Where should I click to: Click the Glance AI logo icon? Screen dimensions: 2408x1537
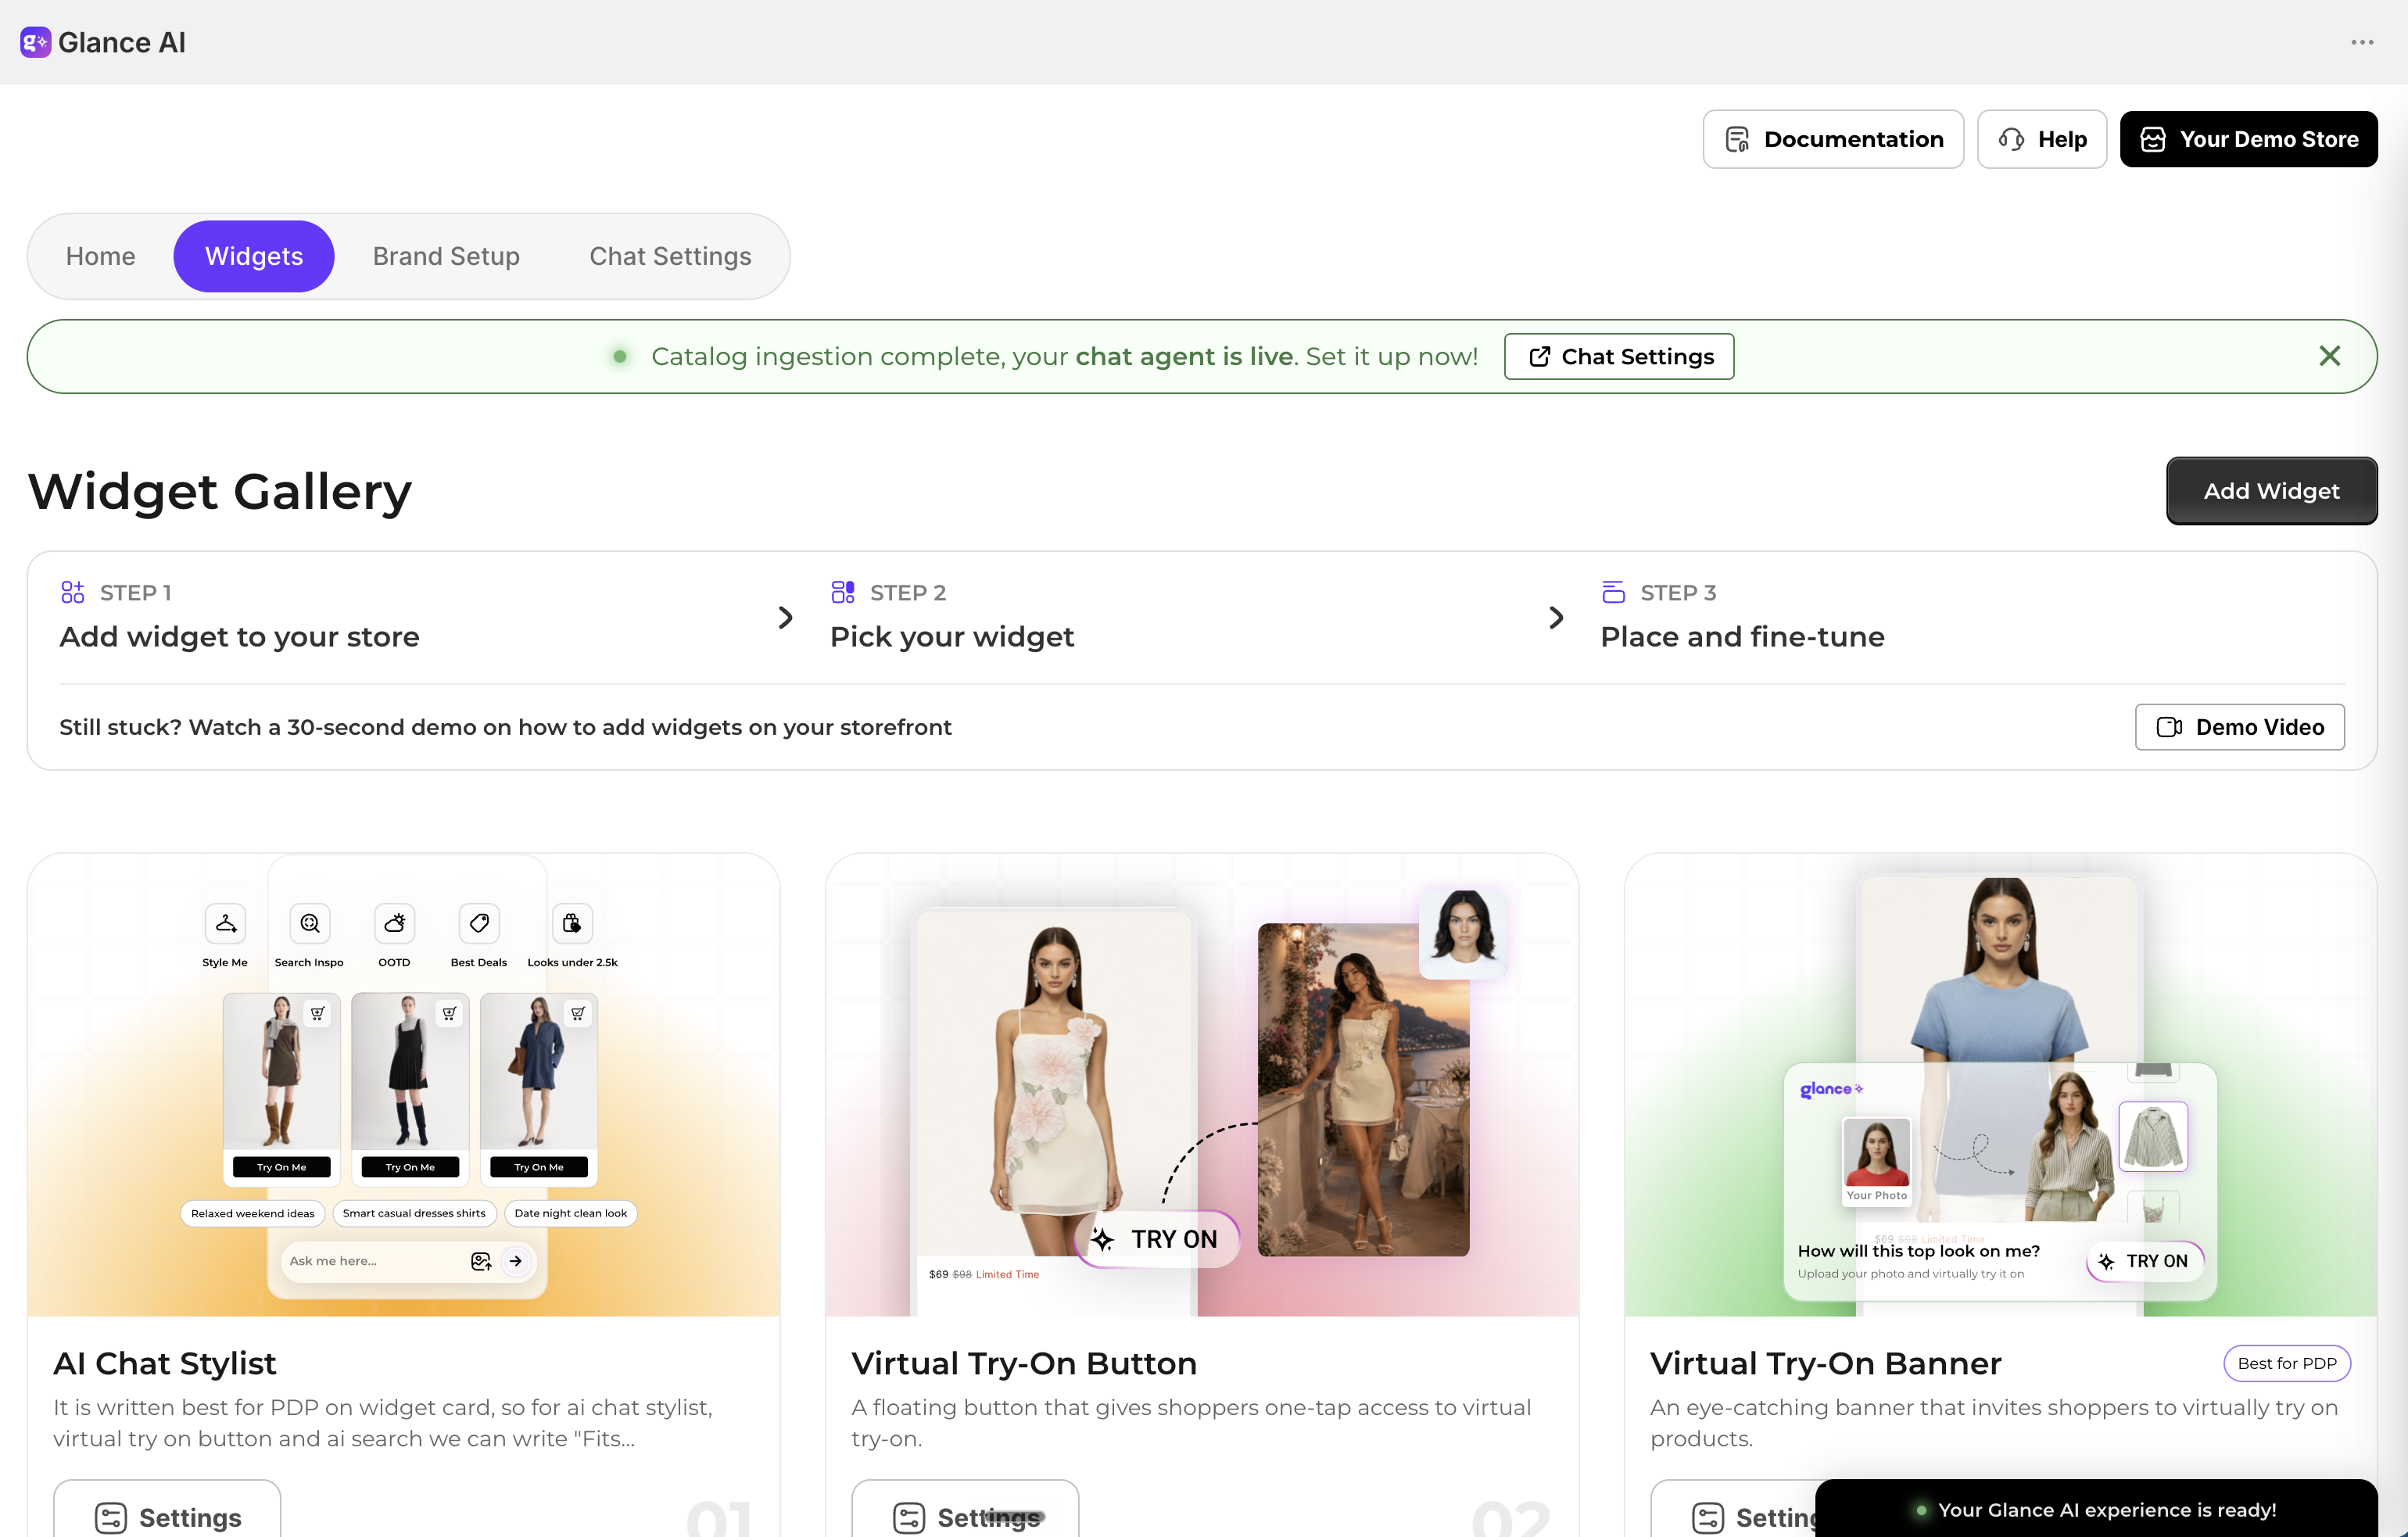click(35, 42)
